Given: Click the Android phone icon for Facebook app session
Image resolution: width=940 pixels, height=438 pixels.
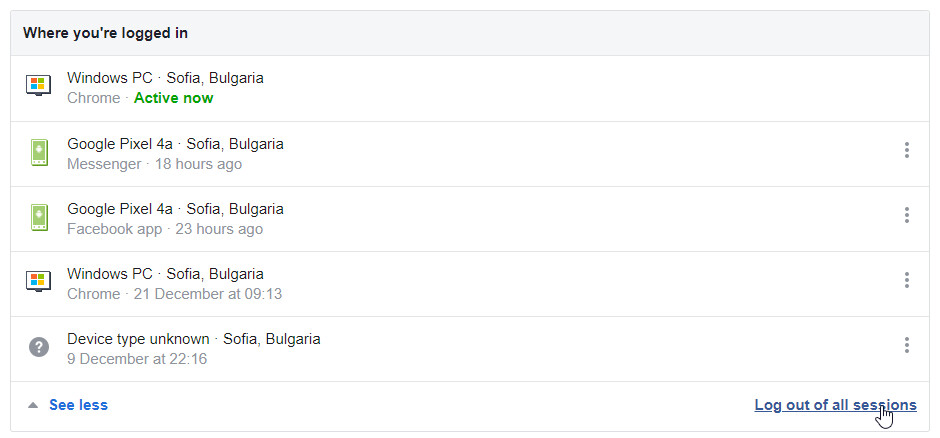Looking at the screenshot, I should click(x=39, y=218).
